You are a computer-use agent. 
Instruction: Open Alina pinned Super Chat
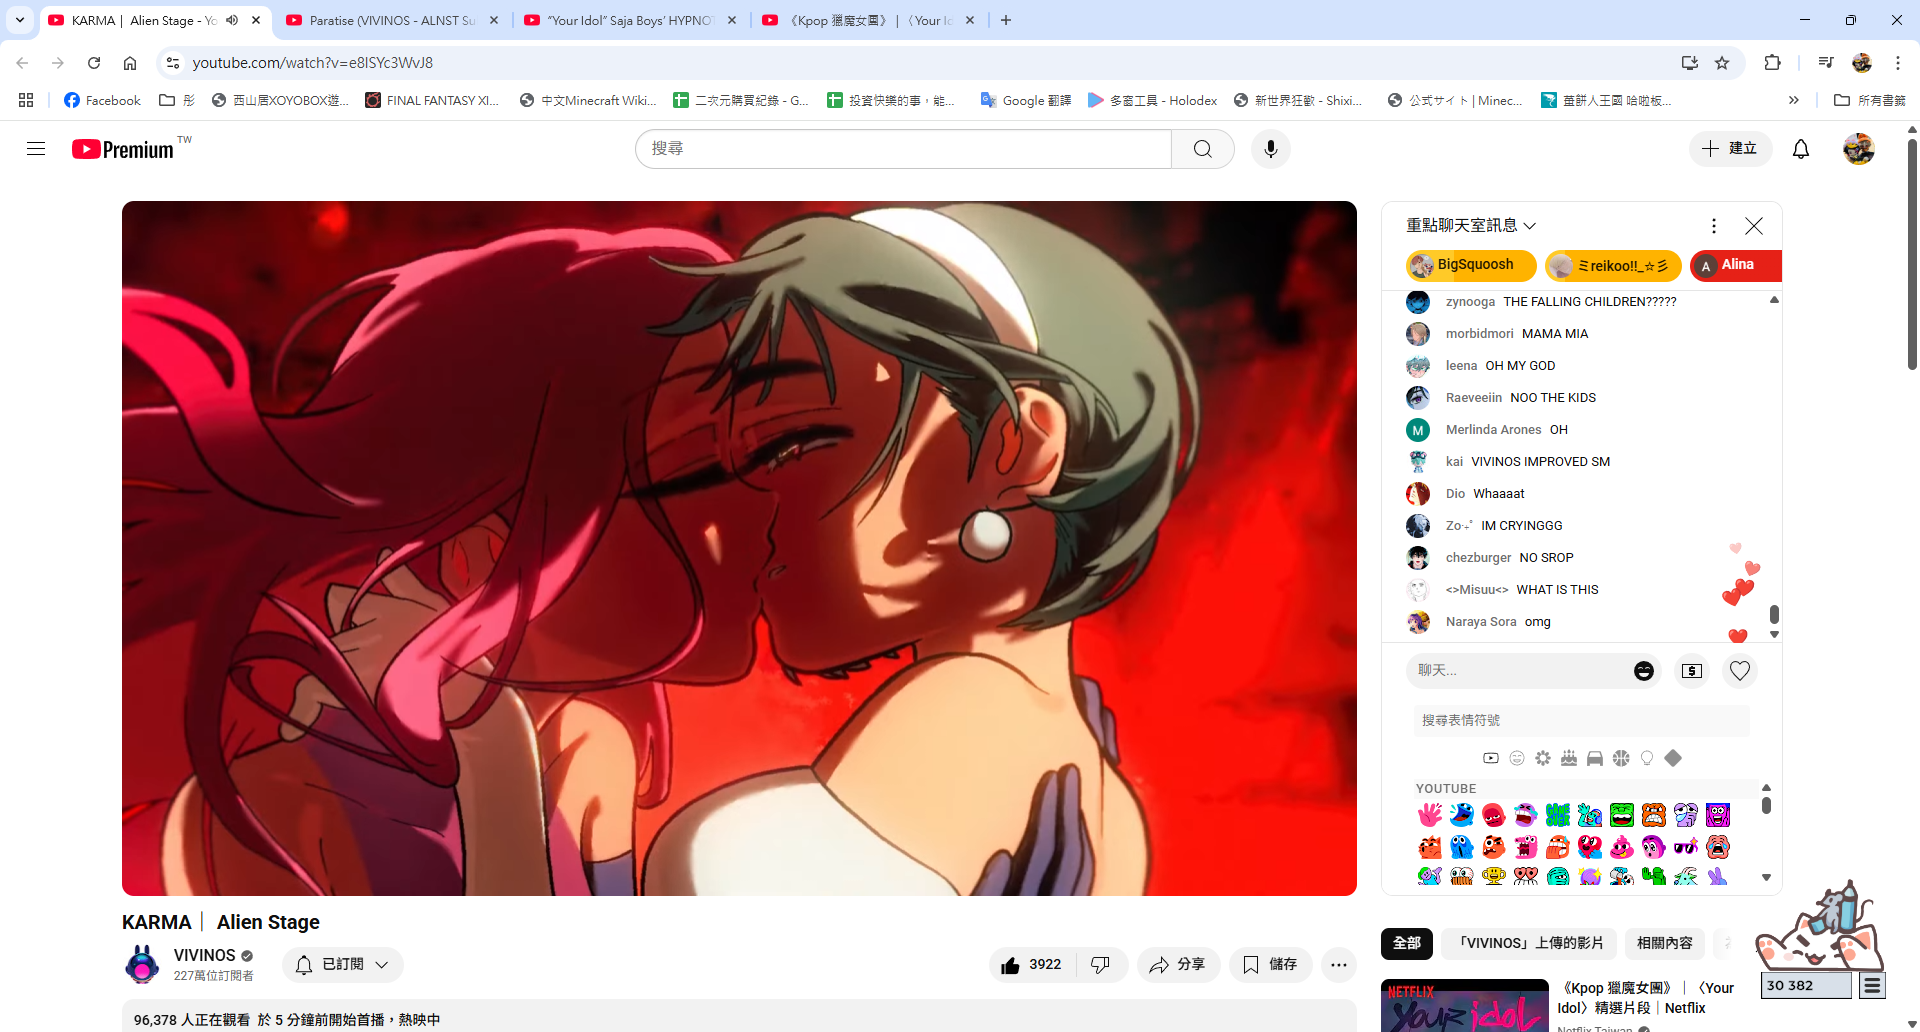pyautogui.click(x=1736, y=265)
